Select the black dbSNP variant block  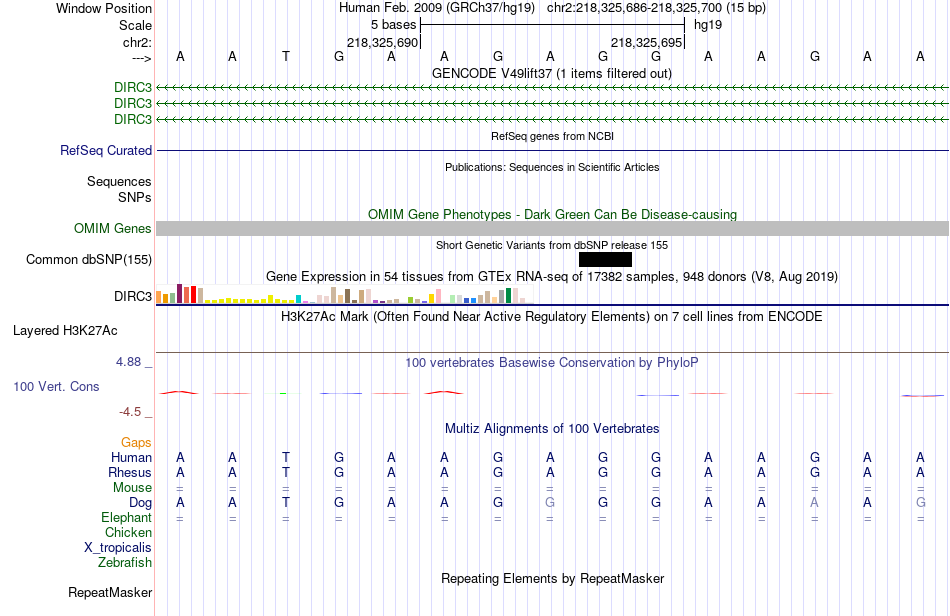coord(605,260)
